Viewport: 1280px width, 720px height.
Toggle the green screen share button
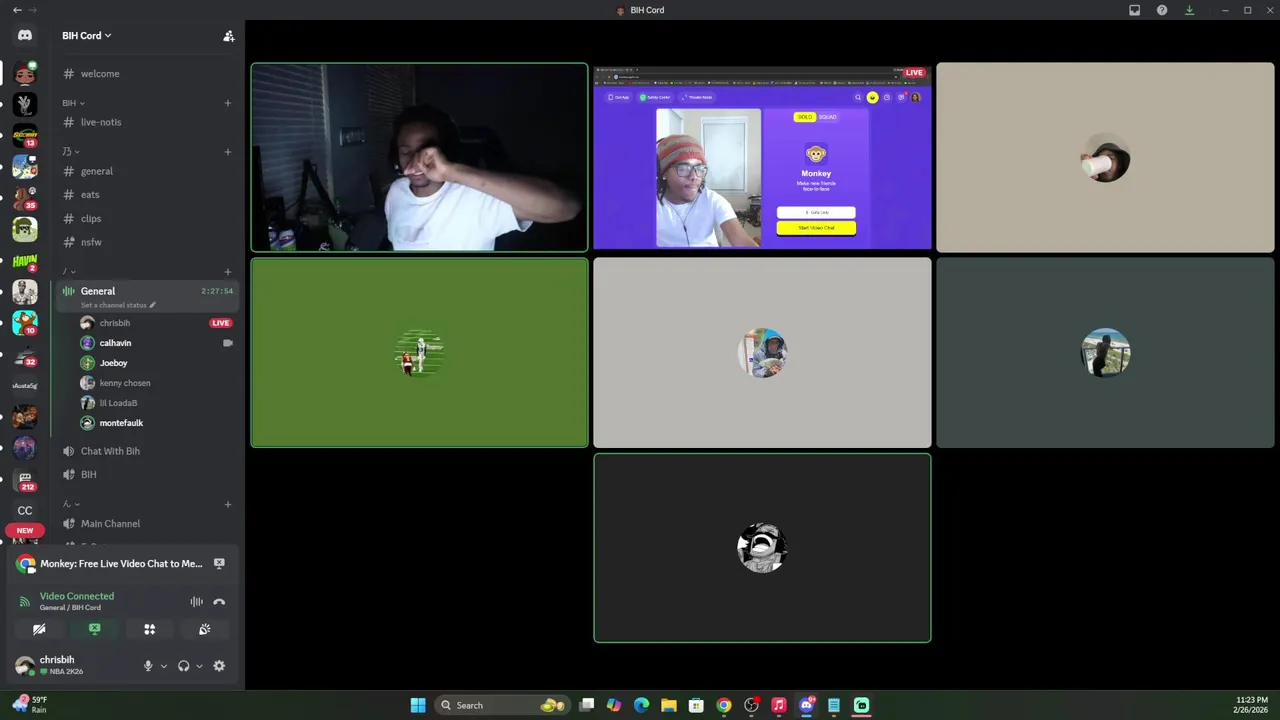coord(94,629)
